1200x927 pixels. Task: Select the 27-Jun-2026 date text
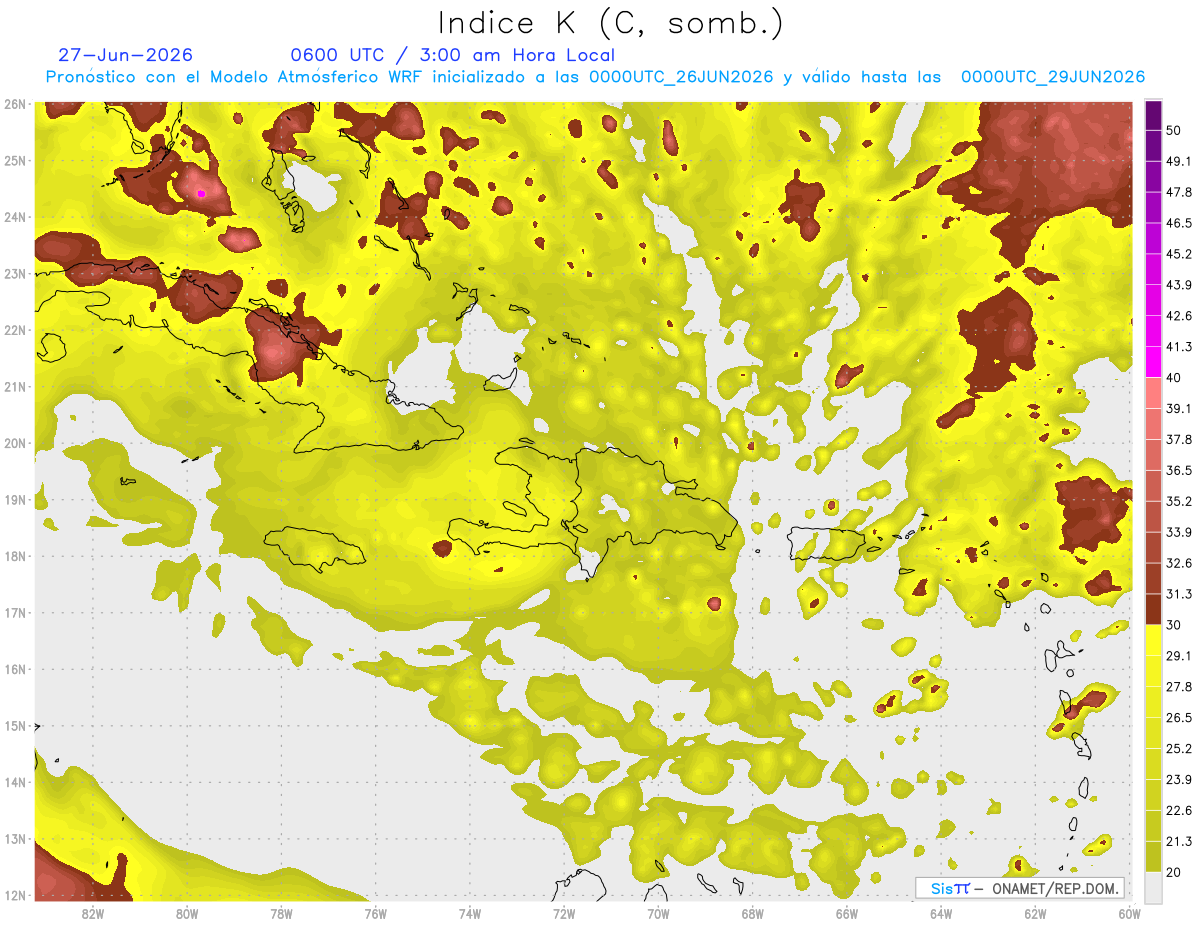coord(125,55)
